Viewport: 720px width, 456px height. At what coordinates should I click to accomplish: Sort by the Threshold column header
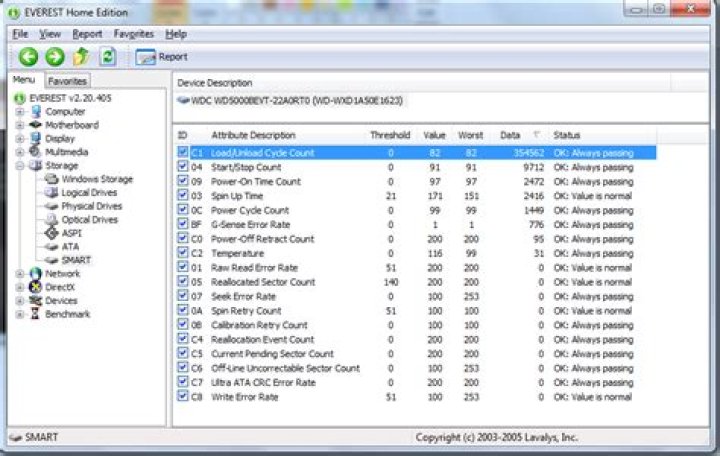[x=390, y=135]
